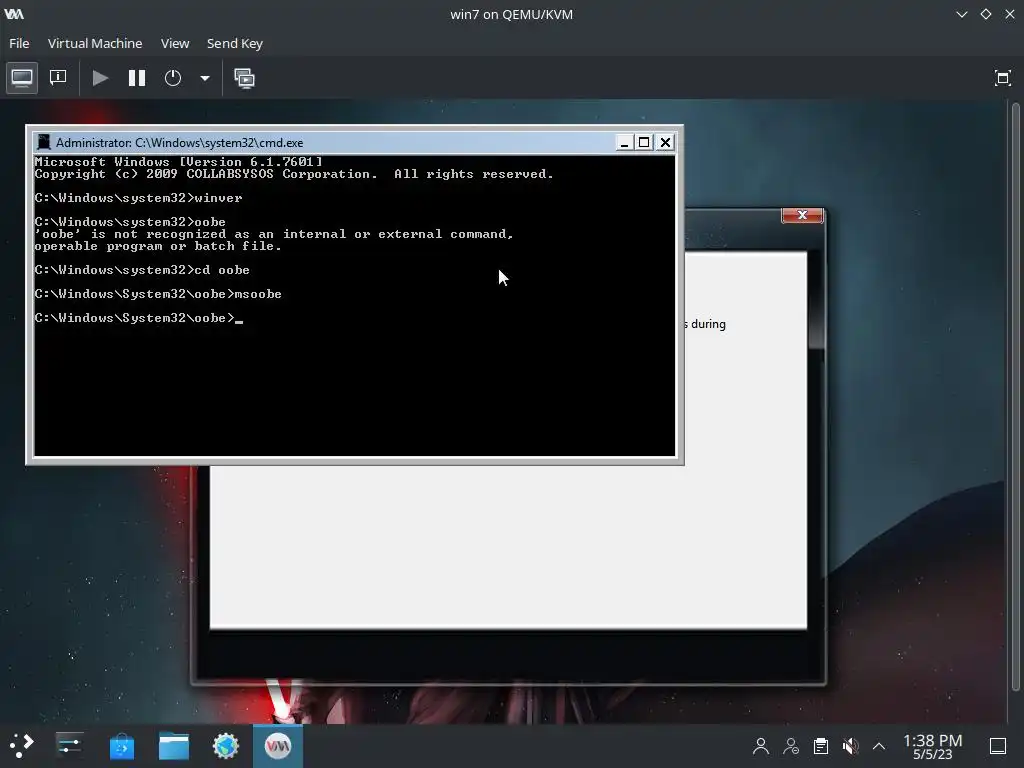
Task: Click the 'msoobe' command line text
Action: click(258, 294)
